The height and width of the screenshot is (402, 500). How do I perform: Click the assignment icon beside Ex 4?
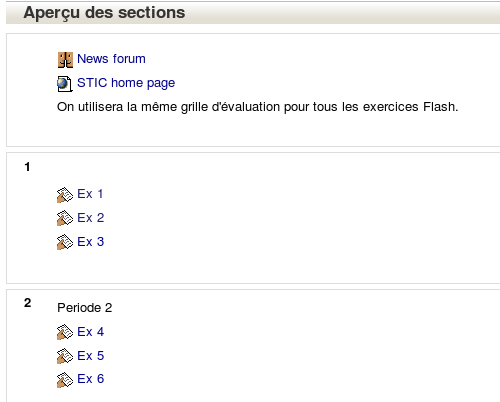click(x=65, y=332)
